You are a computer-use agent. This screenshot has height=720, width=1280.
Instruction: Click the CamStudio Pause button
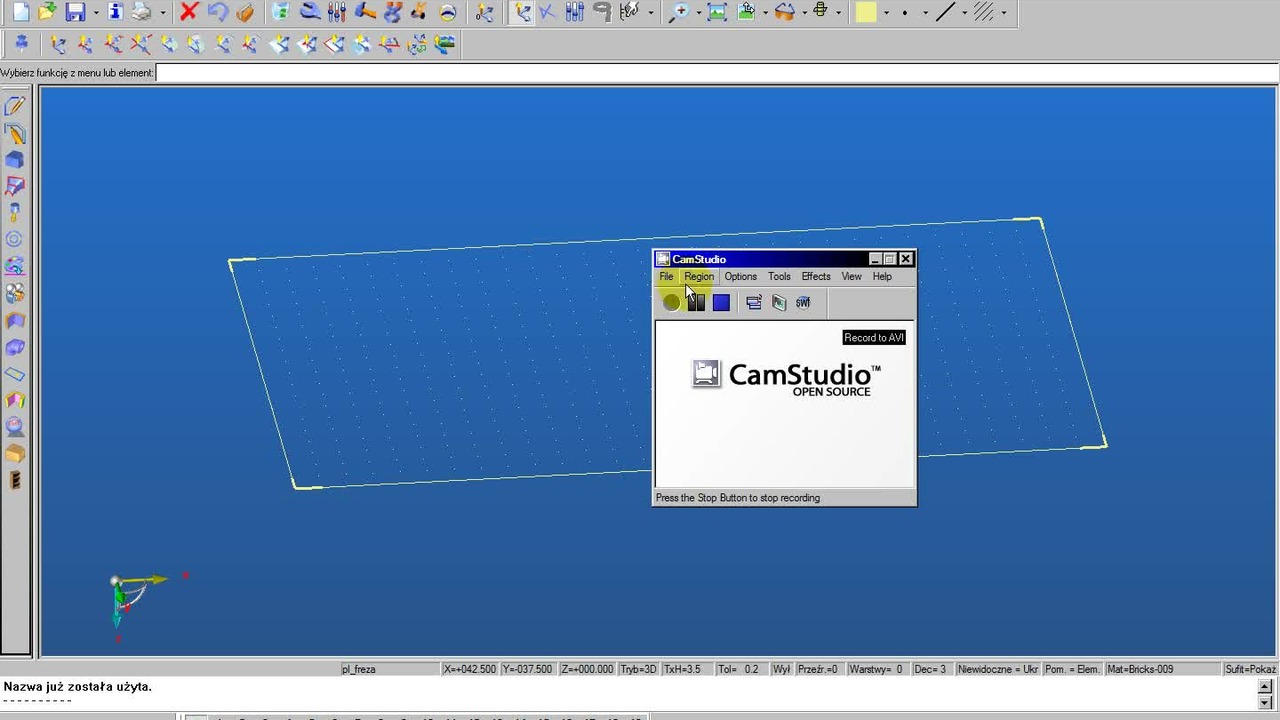click(x=696, y=303)
